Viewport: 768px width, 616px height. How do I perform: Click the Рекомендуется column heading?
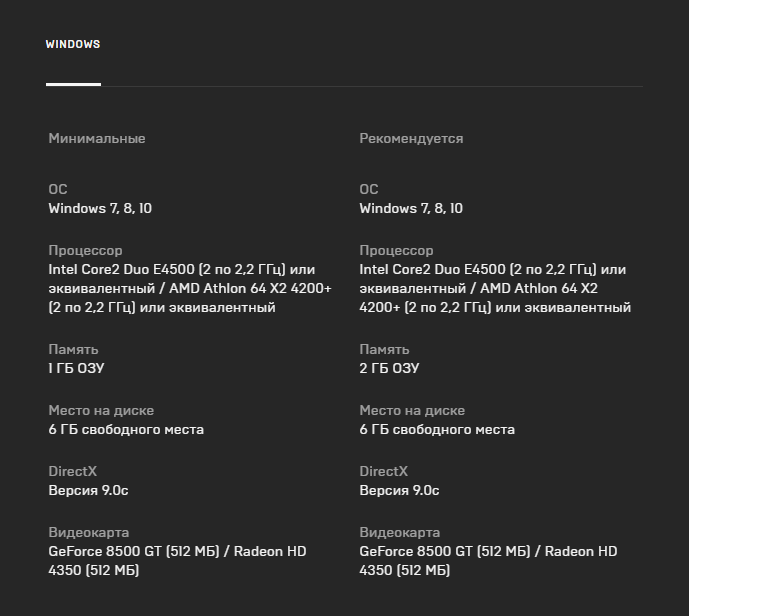pyautogui.click(x=411, y=139)
